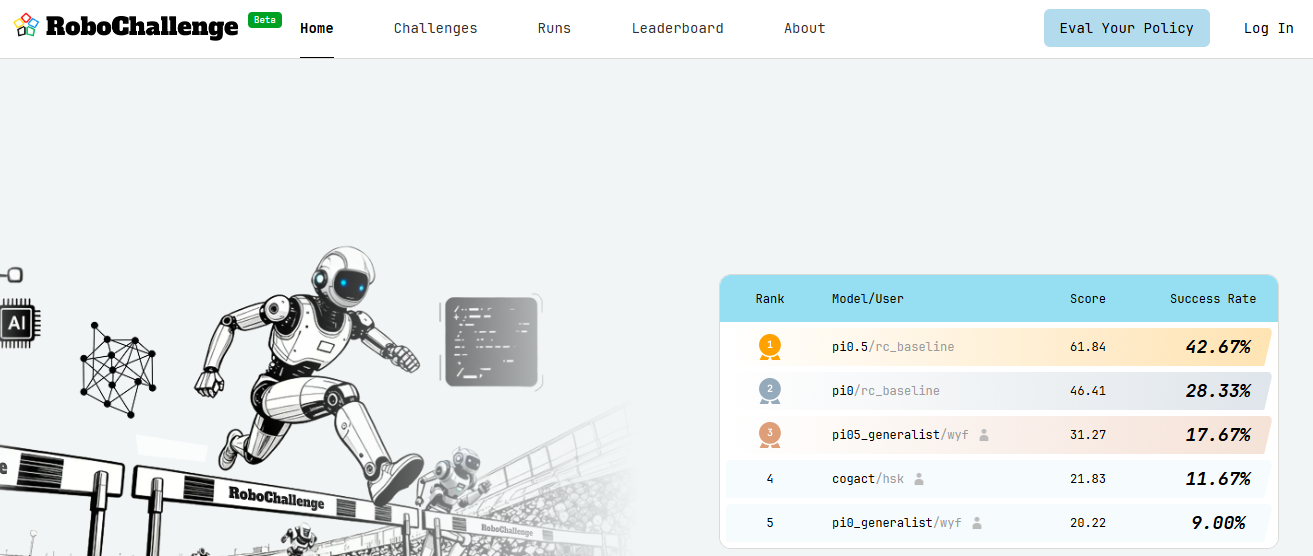Click user icon beside pi0_generalist/wyf
The width and height of the screenshot is (1313, 556).
coord(977,523)
